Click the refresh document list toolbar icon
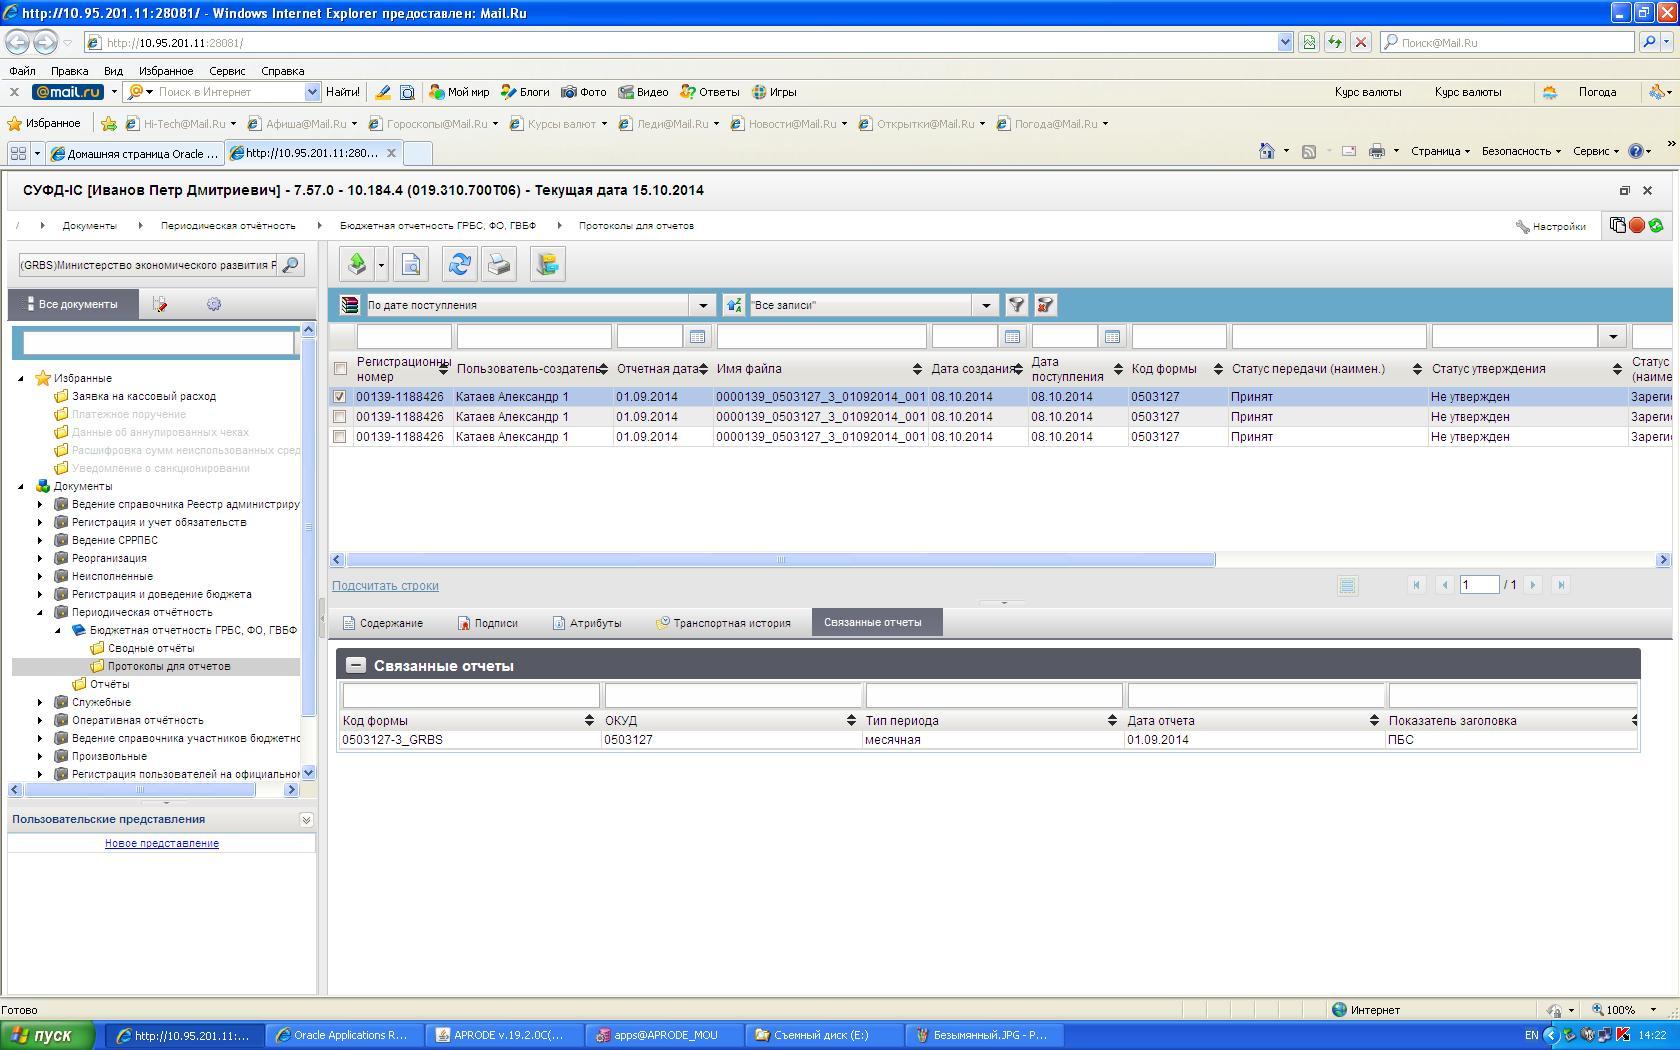Viewport: 1680px width, 1050px height. [x=459, y=265]
